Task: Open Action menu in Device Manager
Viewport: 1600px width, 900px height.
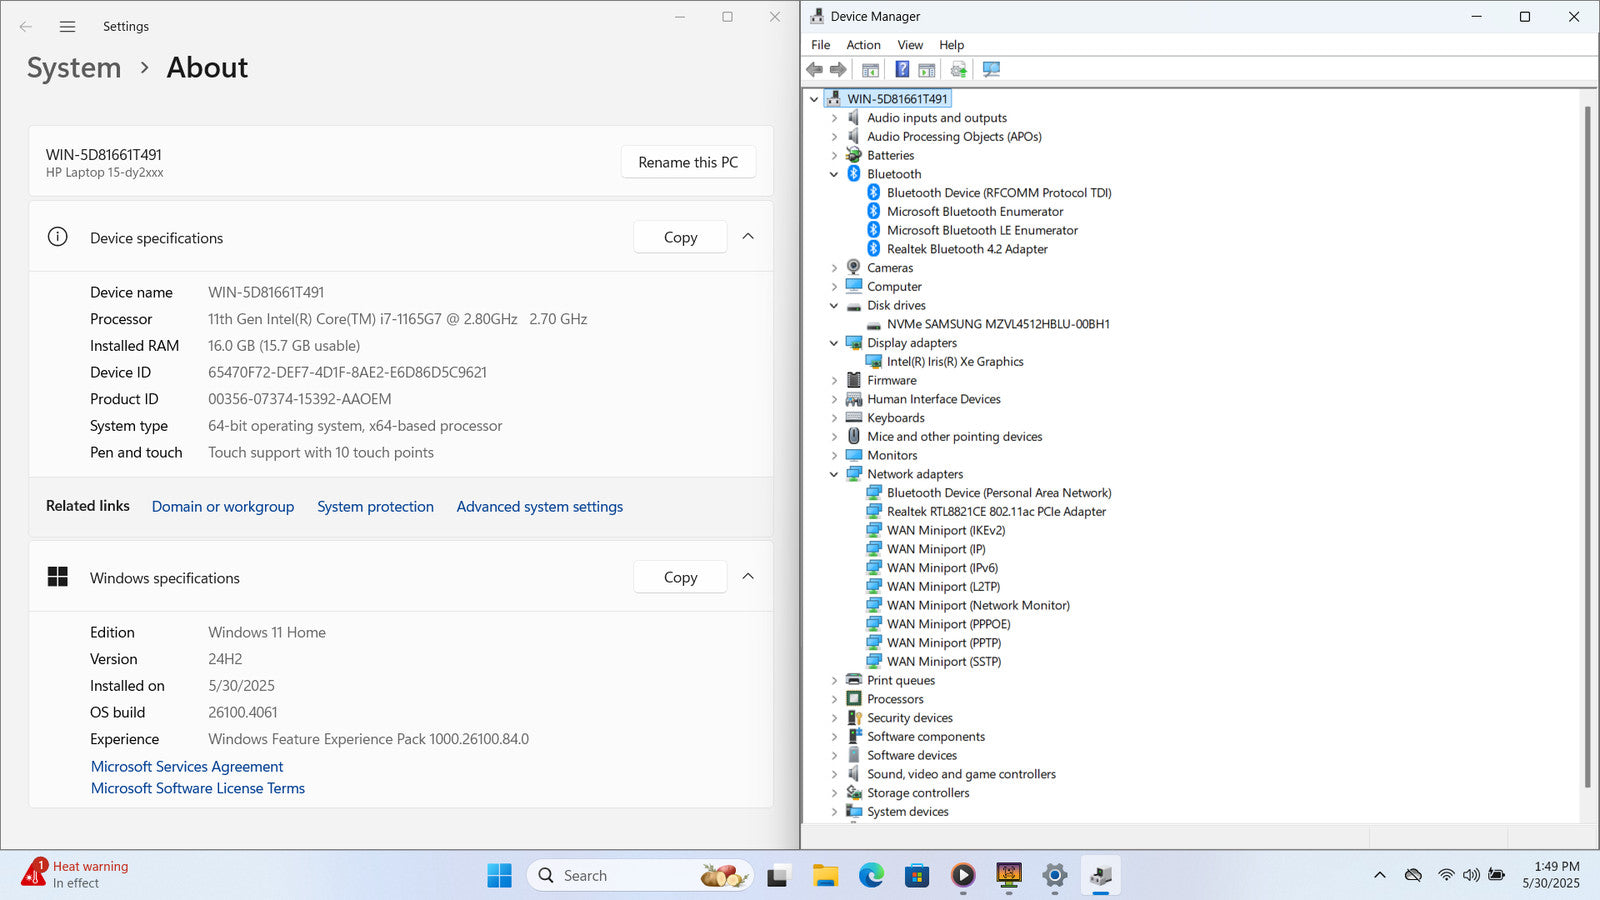Action: point(864,45)
